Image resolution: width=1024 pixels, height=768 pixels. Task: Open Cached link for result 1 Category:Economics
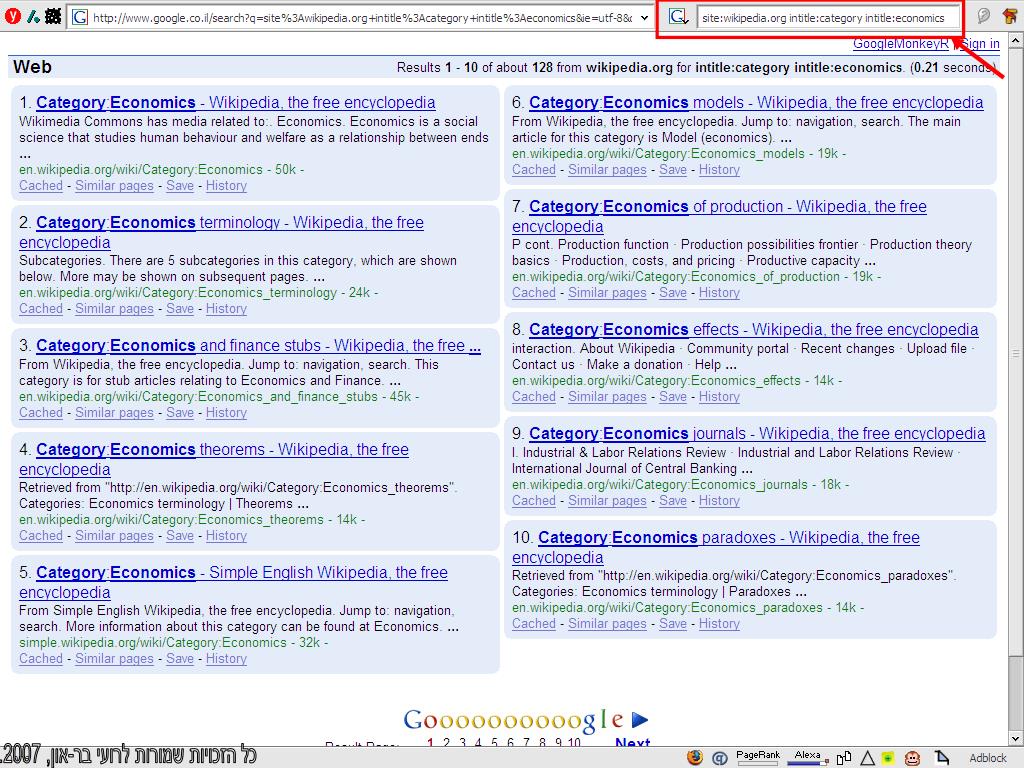point(41,185)
